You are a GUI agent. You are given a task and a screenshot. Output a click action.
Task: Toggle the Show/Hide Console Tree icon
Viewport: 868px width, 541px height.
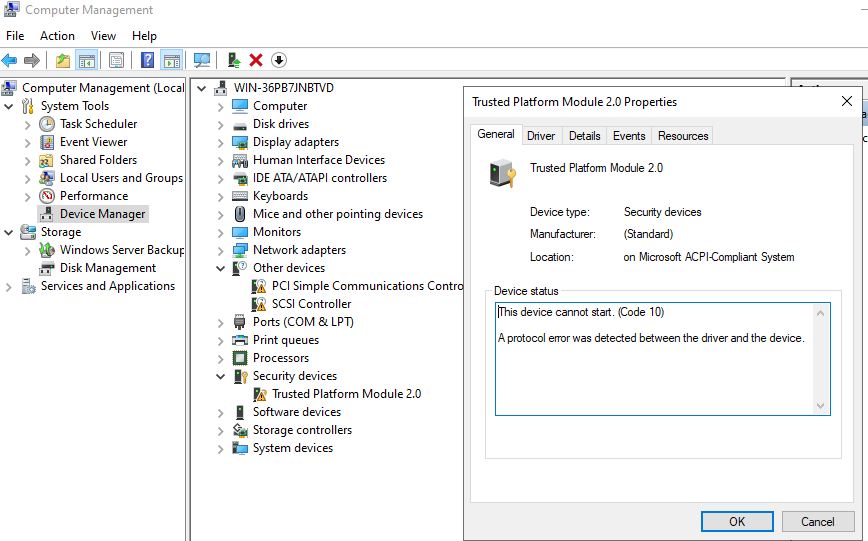click(87, 60)
